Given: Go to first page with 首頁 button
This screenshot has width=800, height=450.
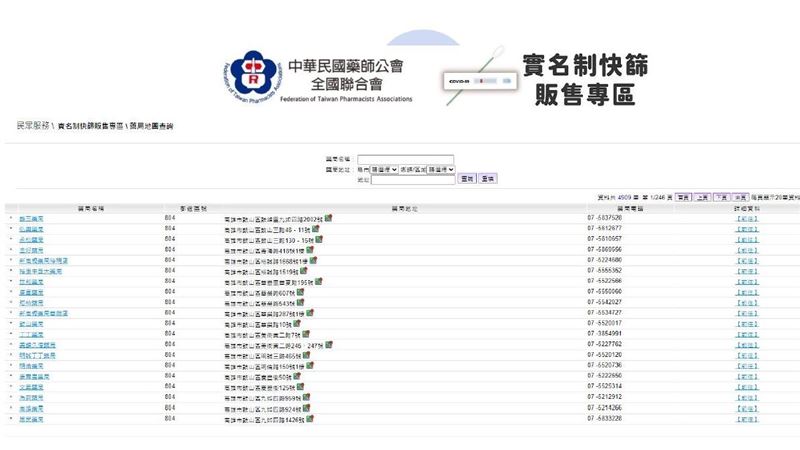Looking at the screenshot, I should pos(683,197).
